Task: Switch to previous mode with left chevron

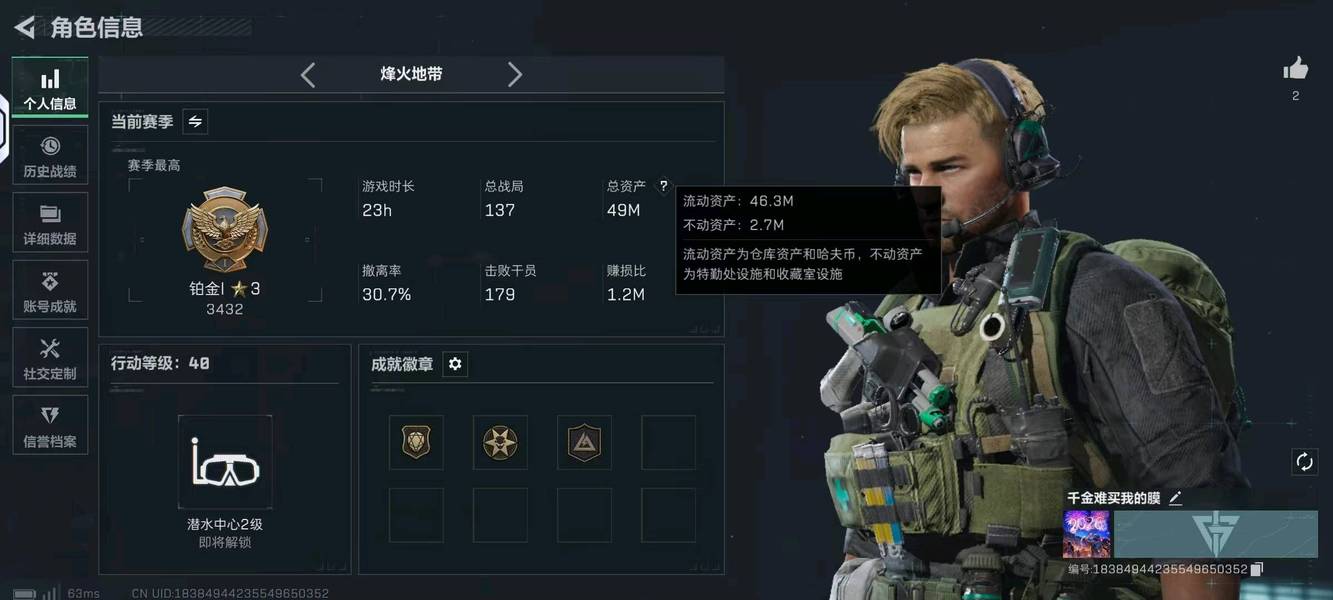Action: coord(308,74)
